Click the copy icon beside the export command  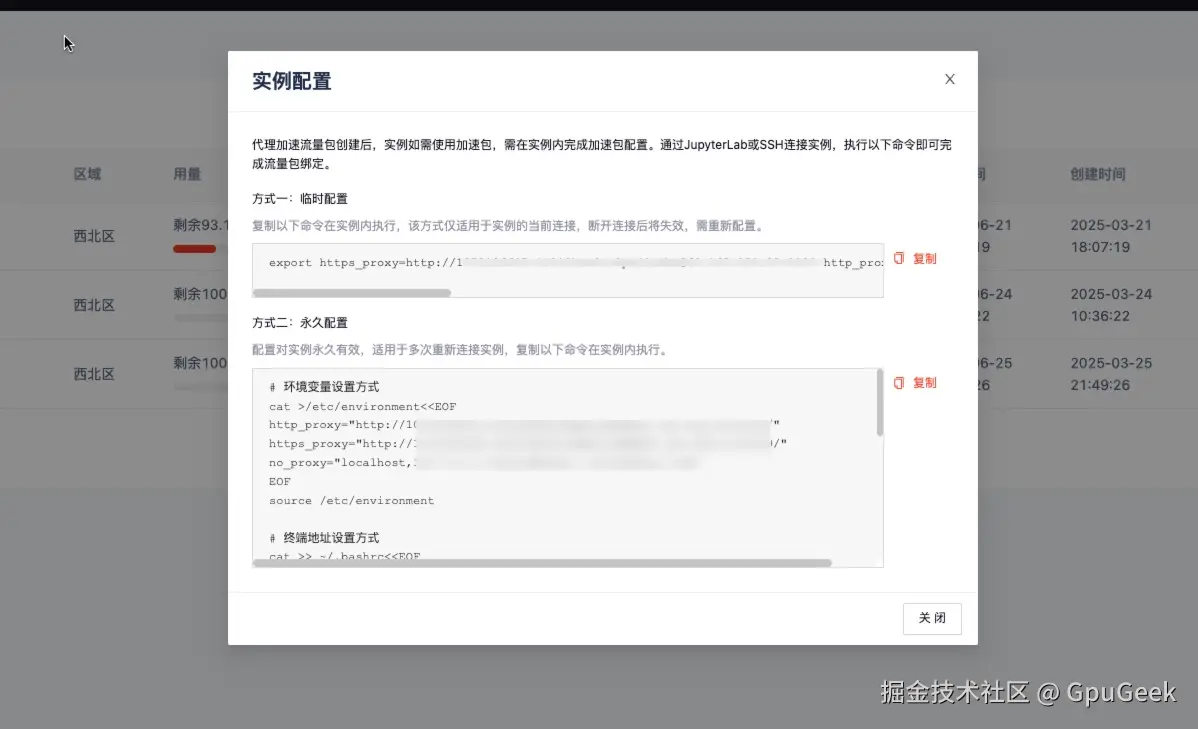click(899, 258)
